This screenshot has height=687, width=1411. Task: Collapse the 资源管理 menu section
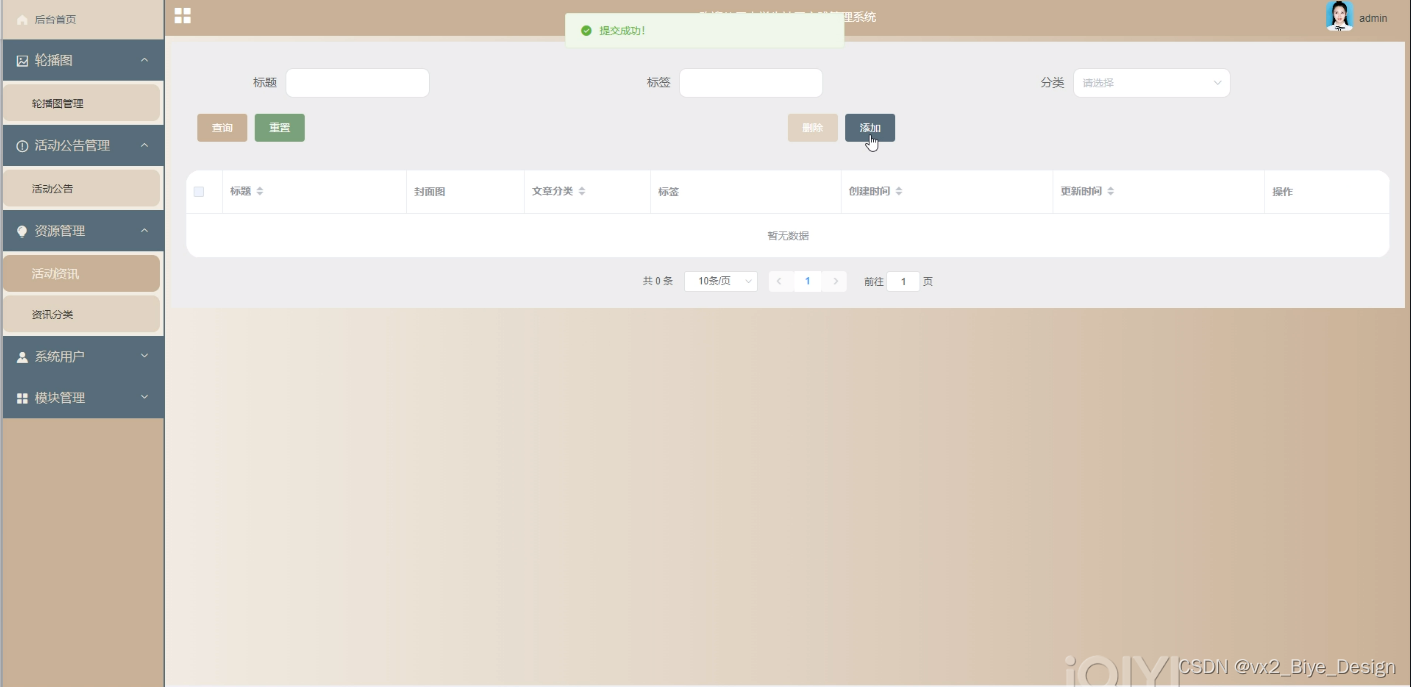coord(144,231)
